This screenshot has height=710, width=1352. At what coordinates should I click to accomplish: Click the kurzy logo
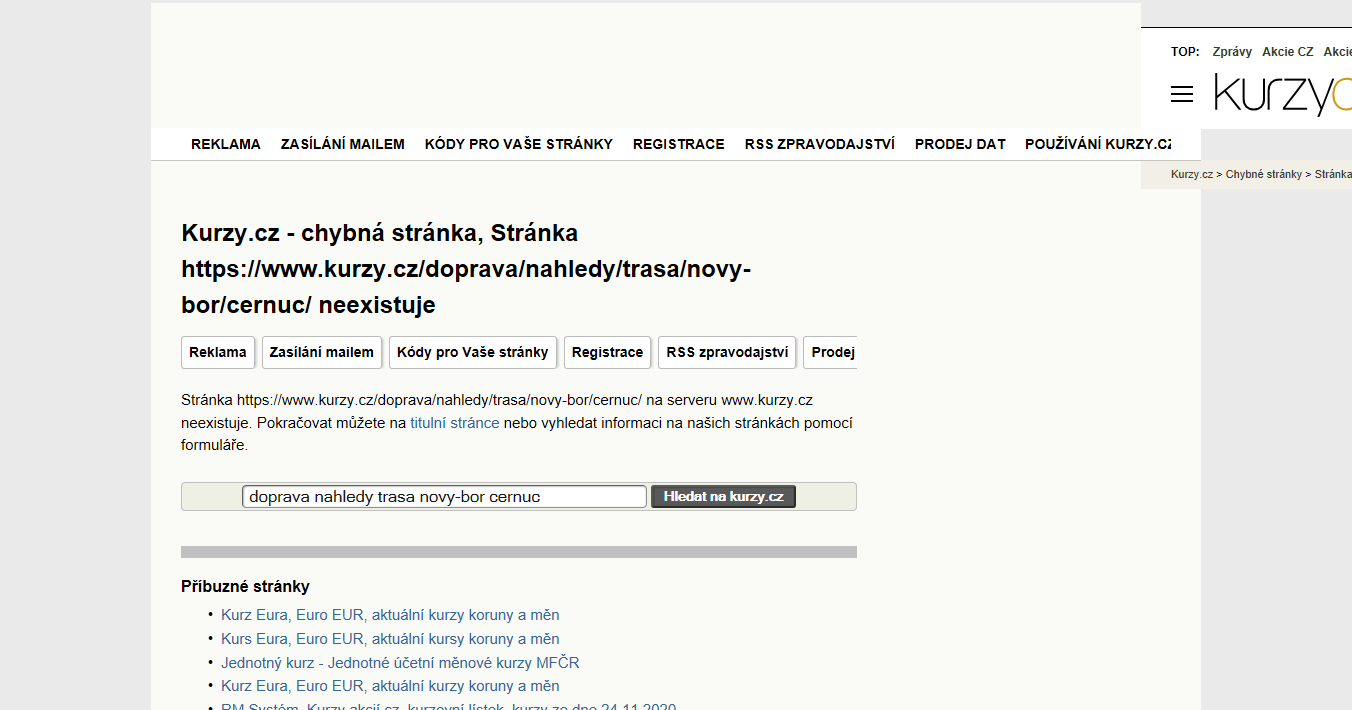[x=1283, y=94]
